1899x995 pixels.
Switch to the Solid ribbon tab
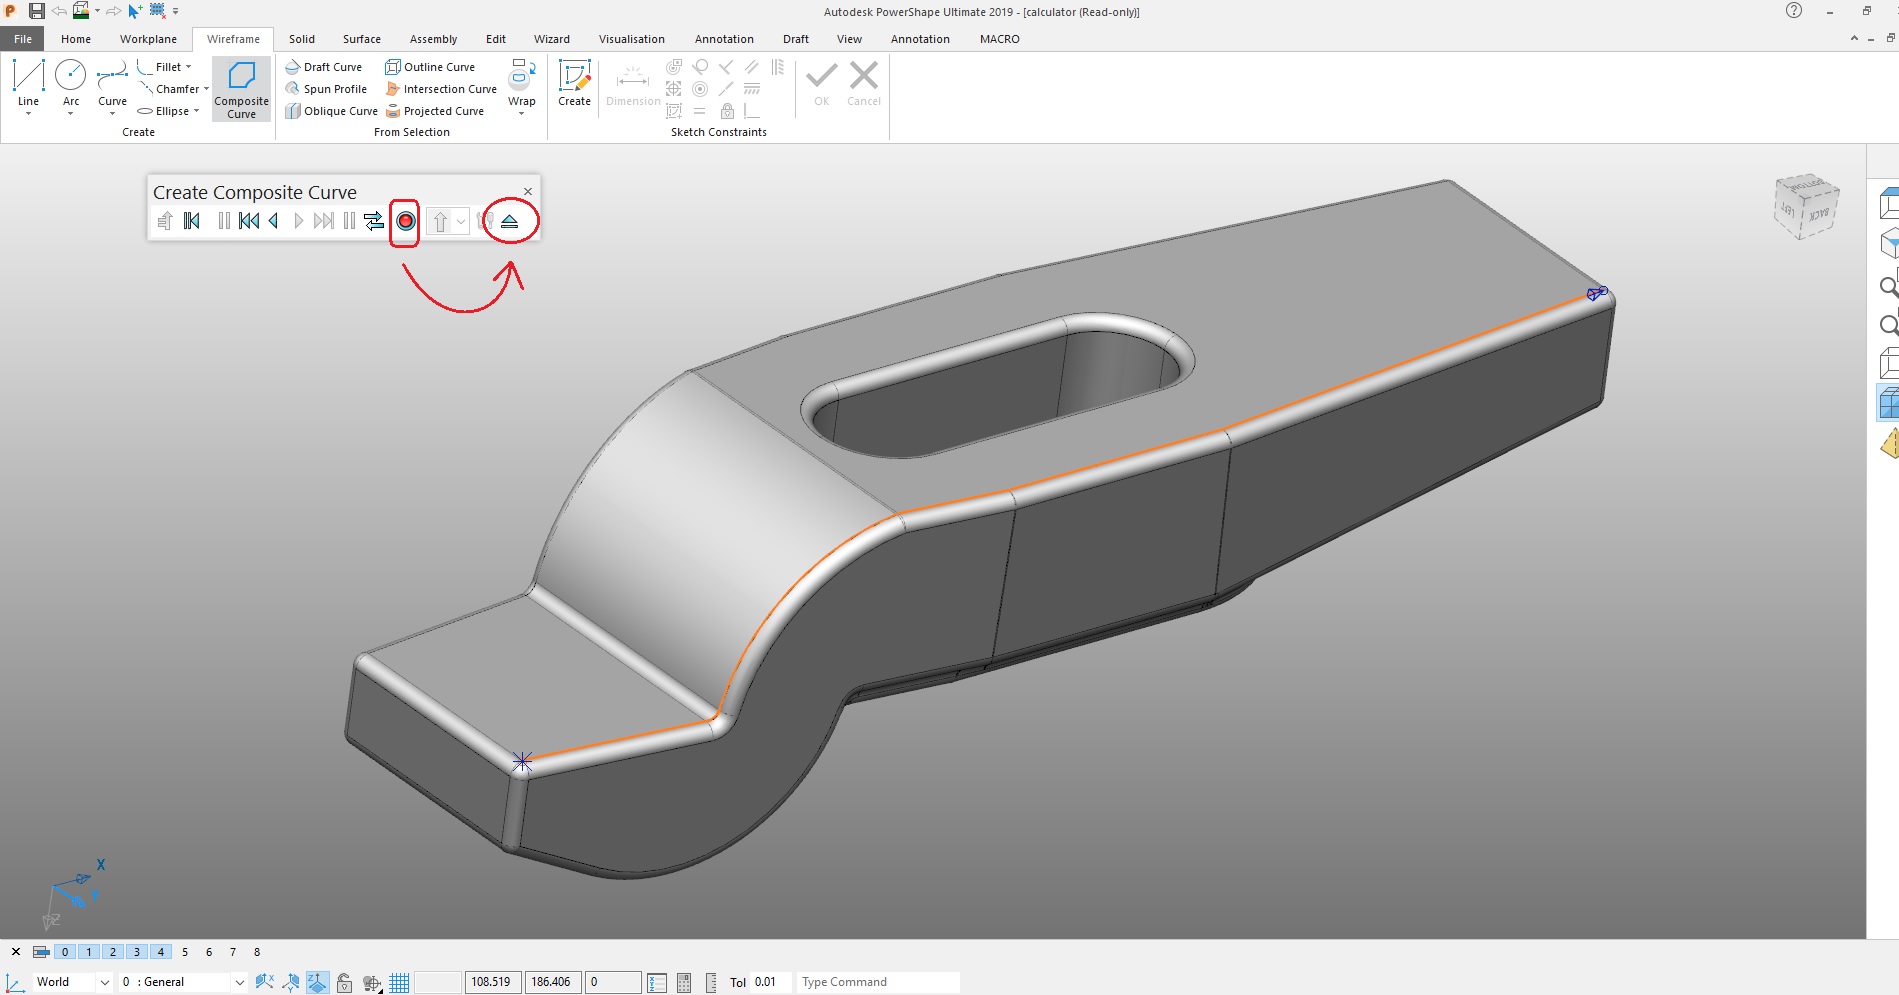point(301,39)
